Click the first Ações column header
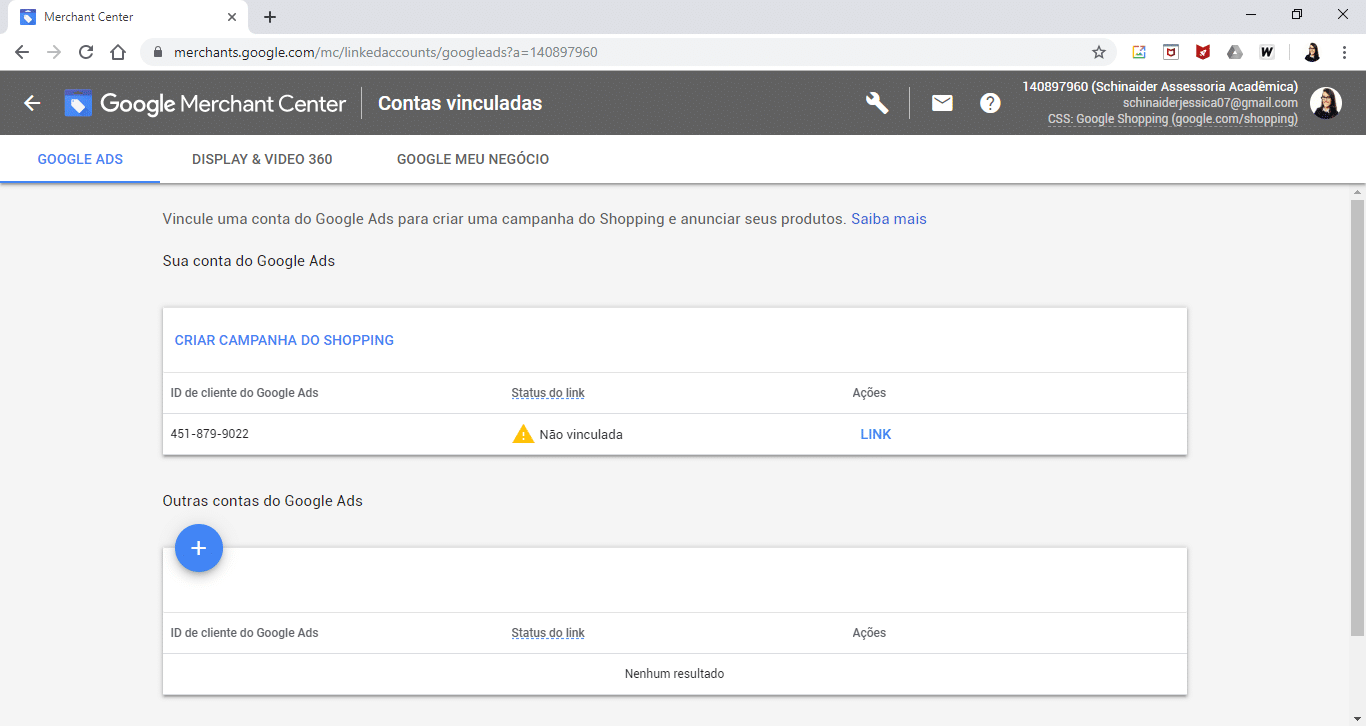1366x726 pixels. point(869,393)
